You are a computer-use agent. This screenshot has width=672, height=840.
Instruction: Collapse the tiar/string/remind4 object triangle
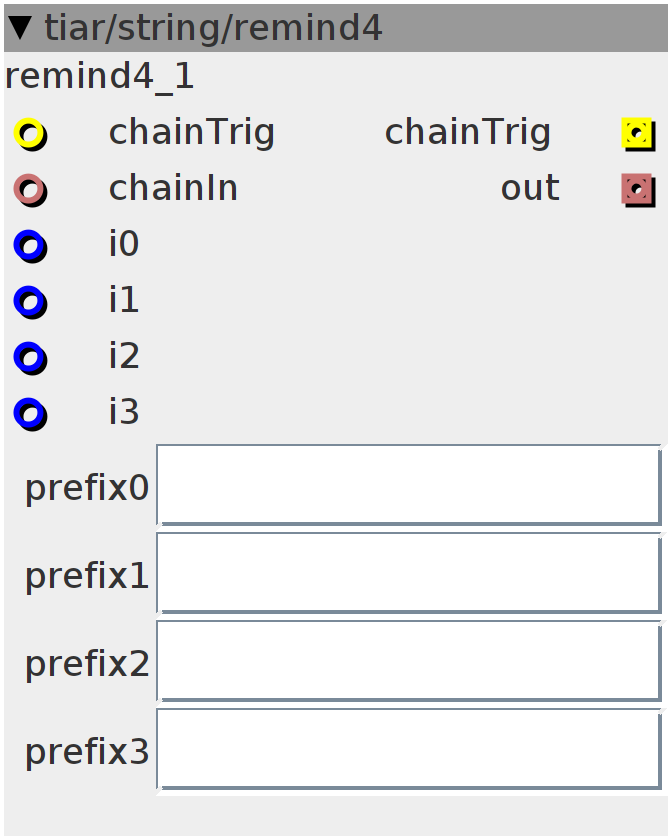point(21,28)
